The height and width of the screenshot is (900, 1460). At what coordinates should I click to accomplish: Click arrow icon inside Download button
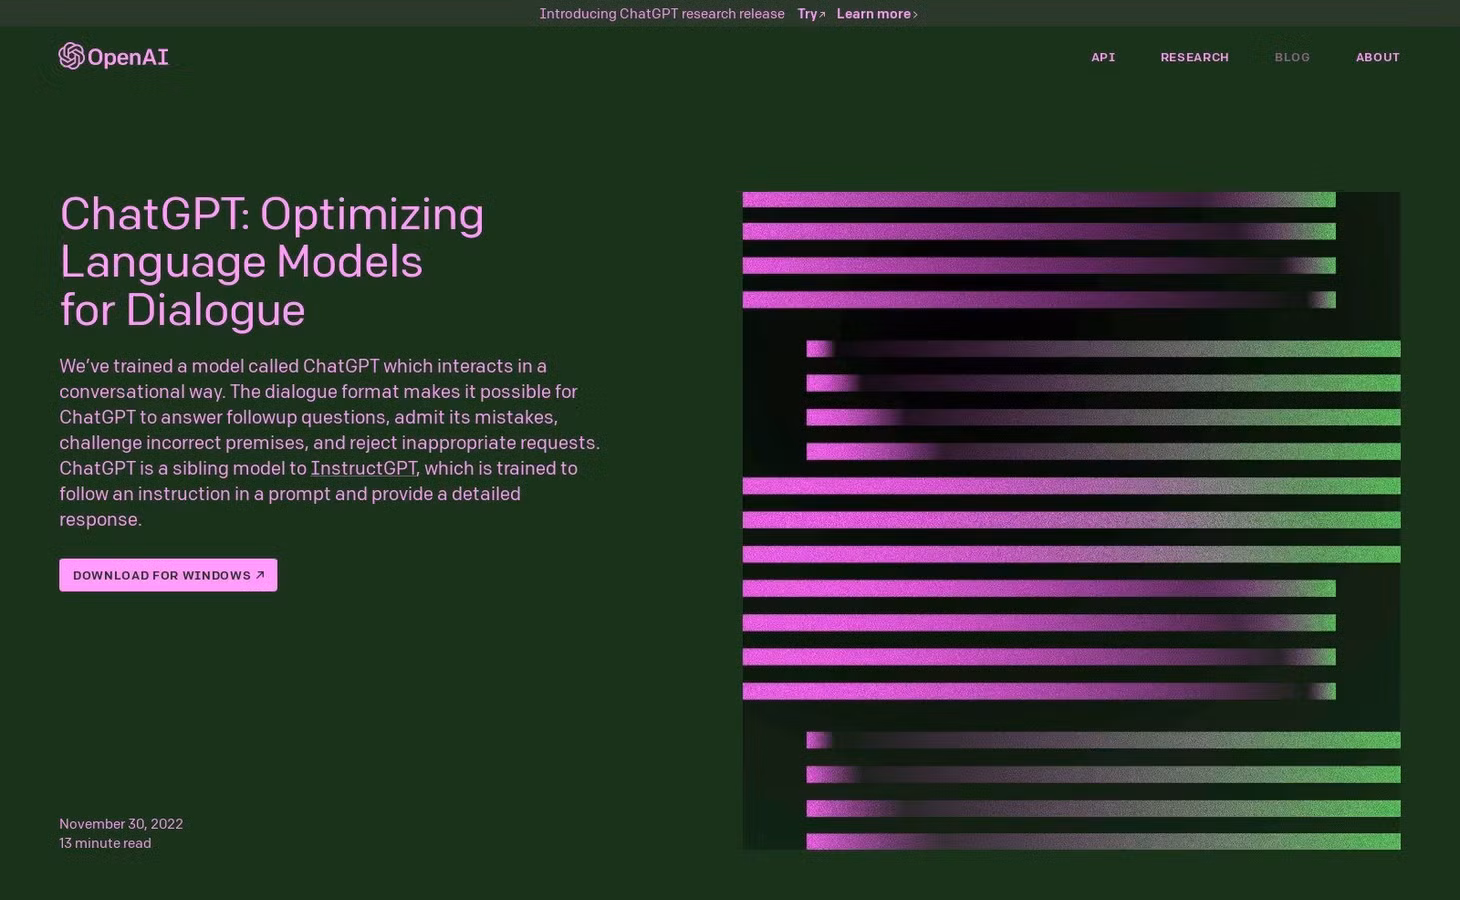(x=260, y=575)
